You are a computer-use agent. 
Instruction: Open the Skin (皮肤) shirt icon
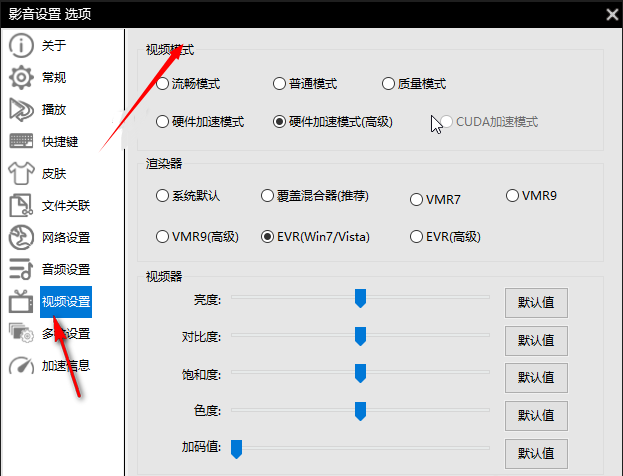21,174
